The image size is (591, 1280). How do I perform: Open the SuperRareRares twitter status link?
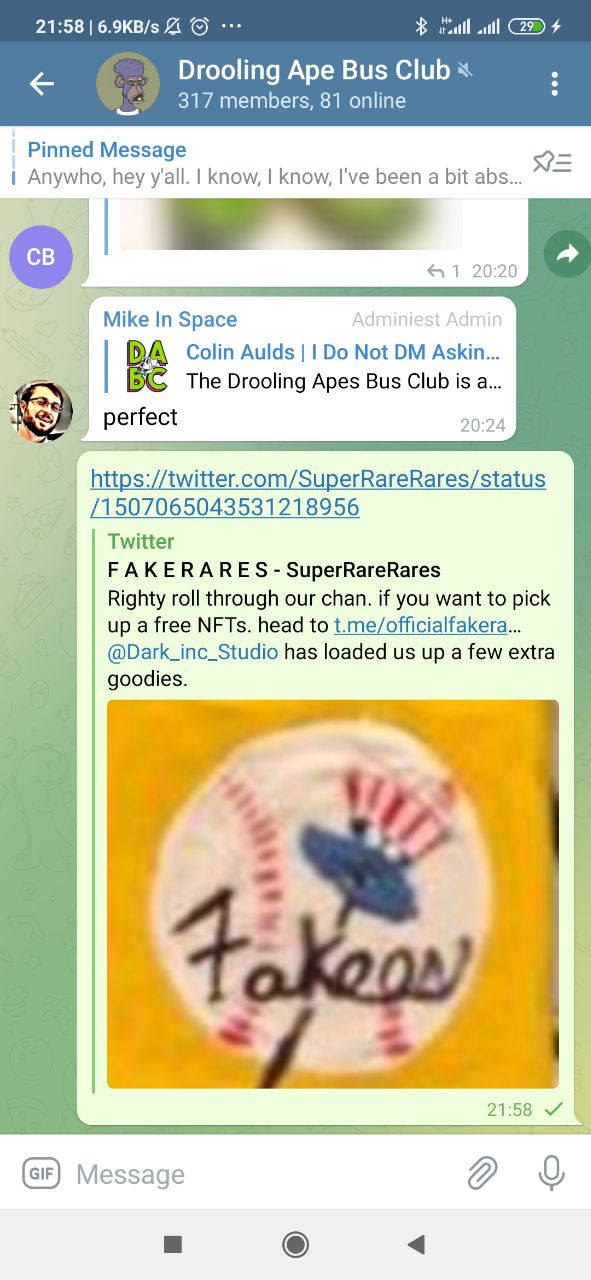(318, 493)
